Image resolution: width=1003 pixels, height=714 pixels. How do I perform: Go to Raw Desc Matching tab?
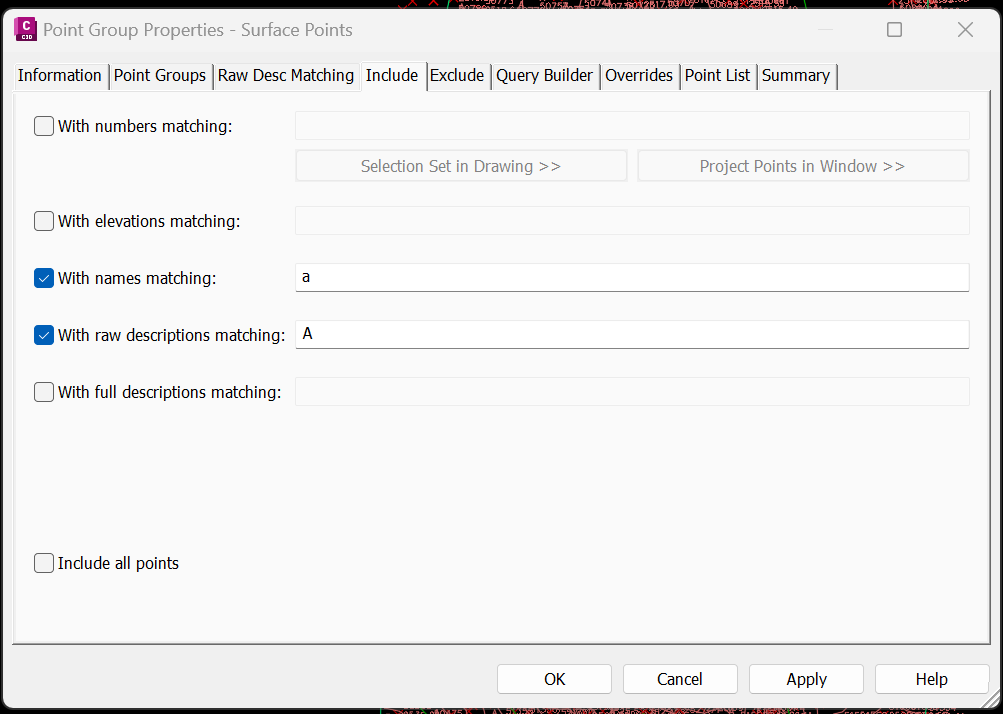tap(286, 76)
